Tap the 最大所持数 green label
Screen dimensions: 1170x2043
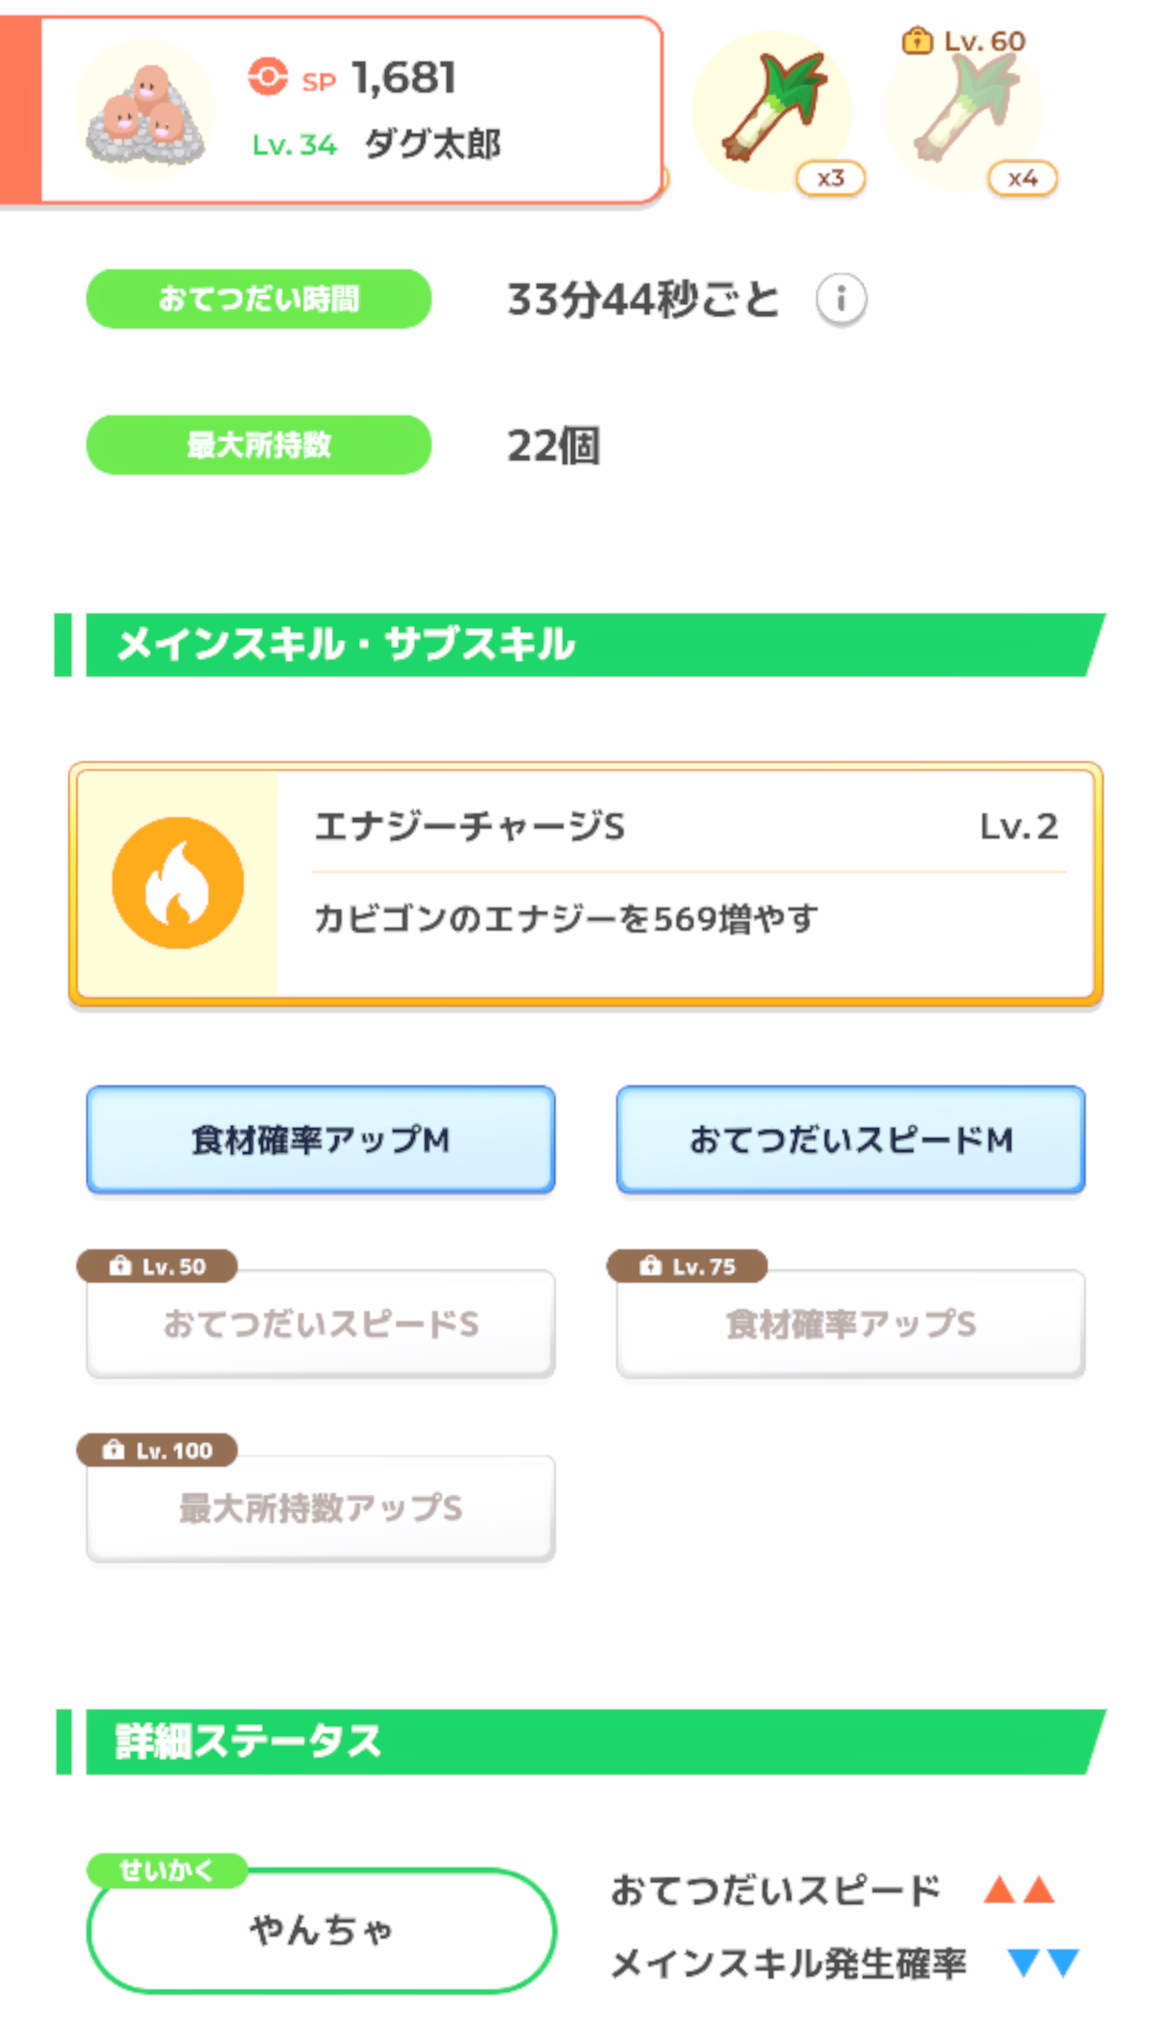point(258,445)
